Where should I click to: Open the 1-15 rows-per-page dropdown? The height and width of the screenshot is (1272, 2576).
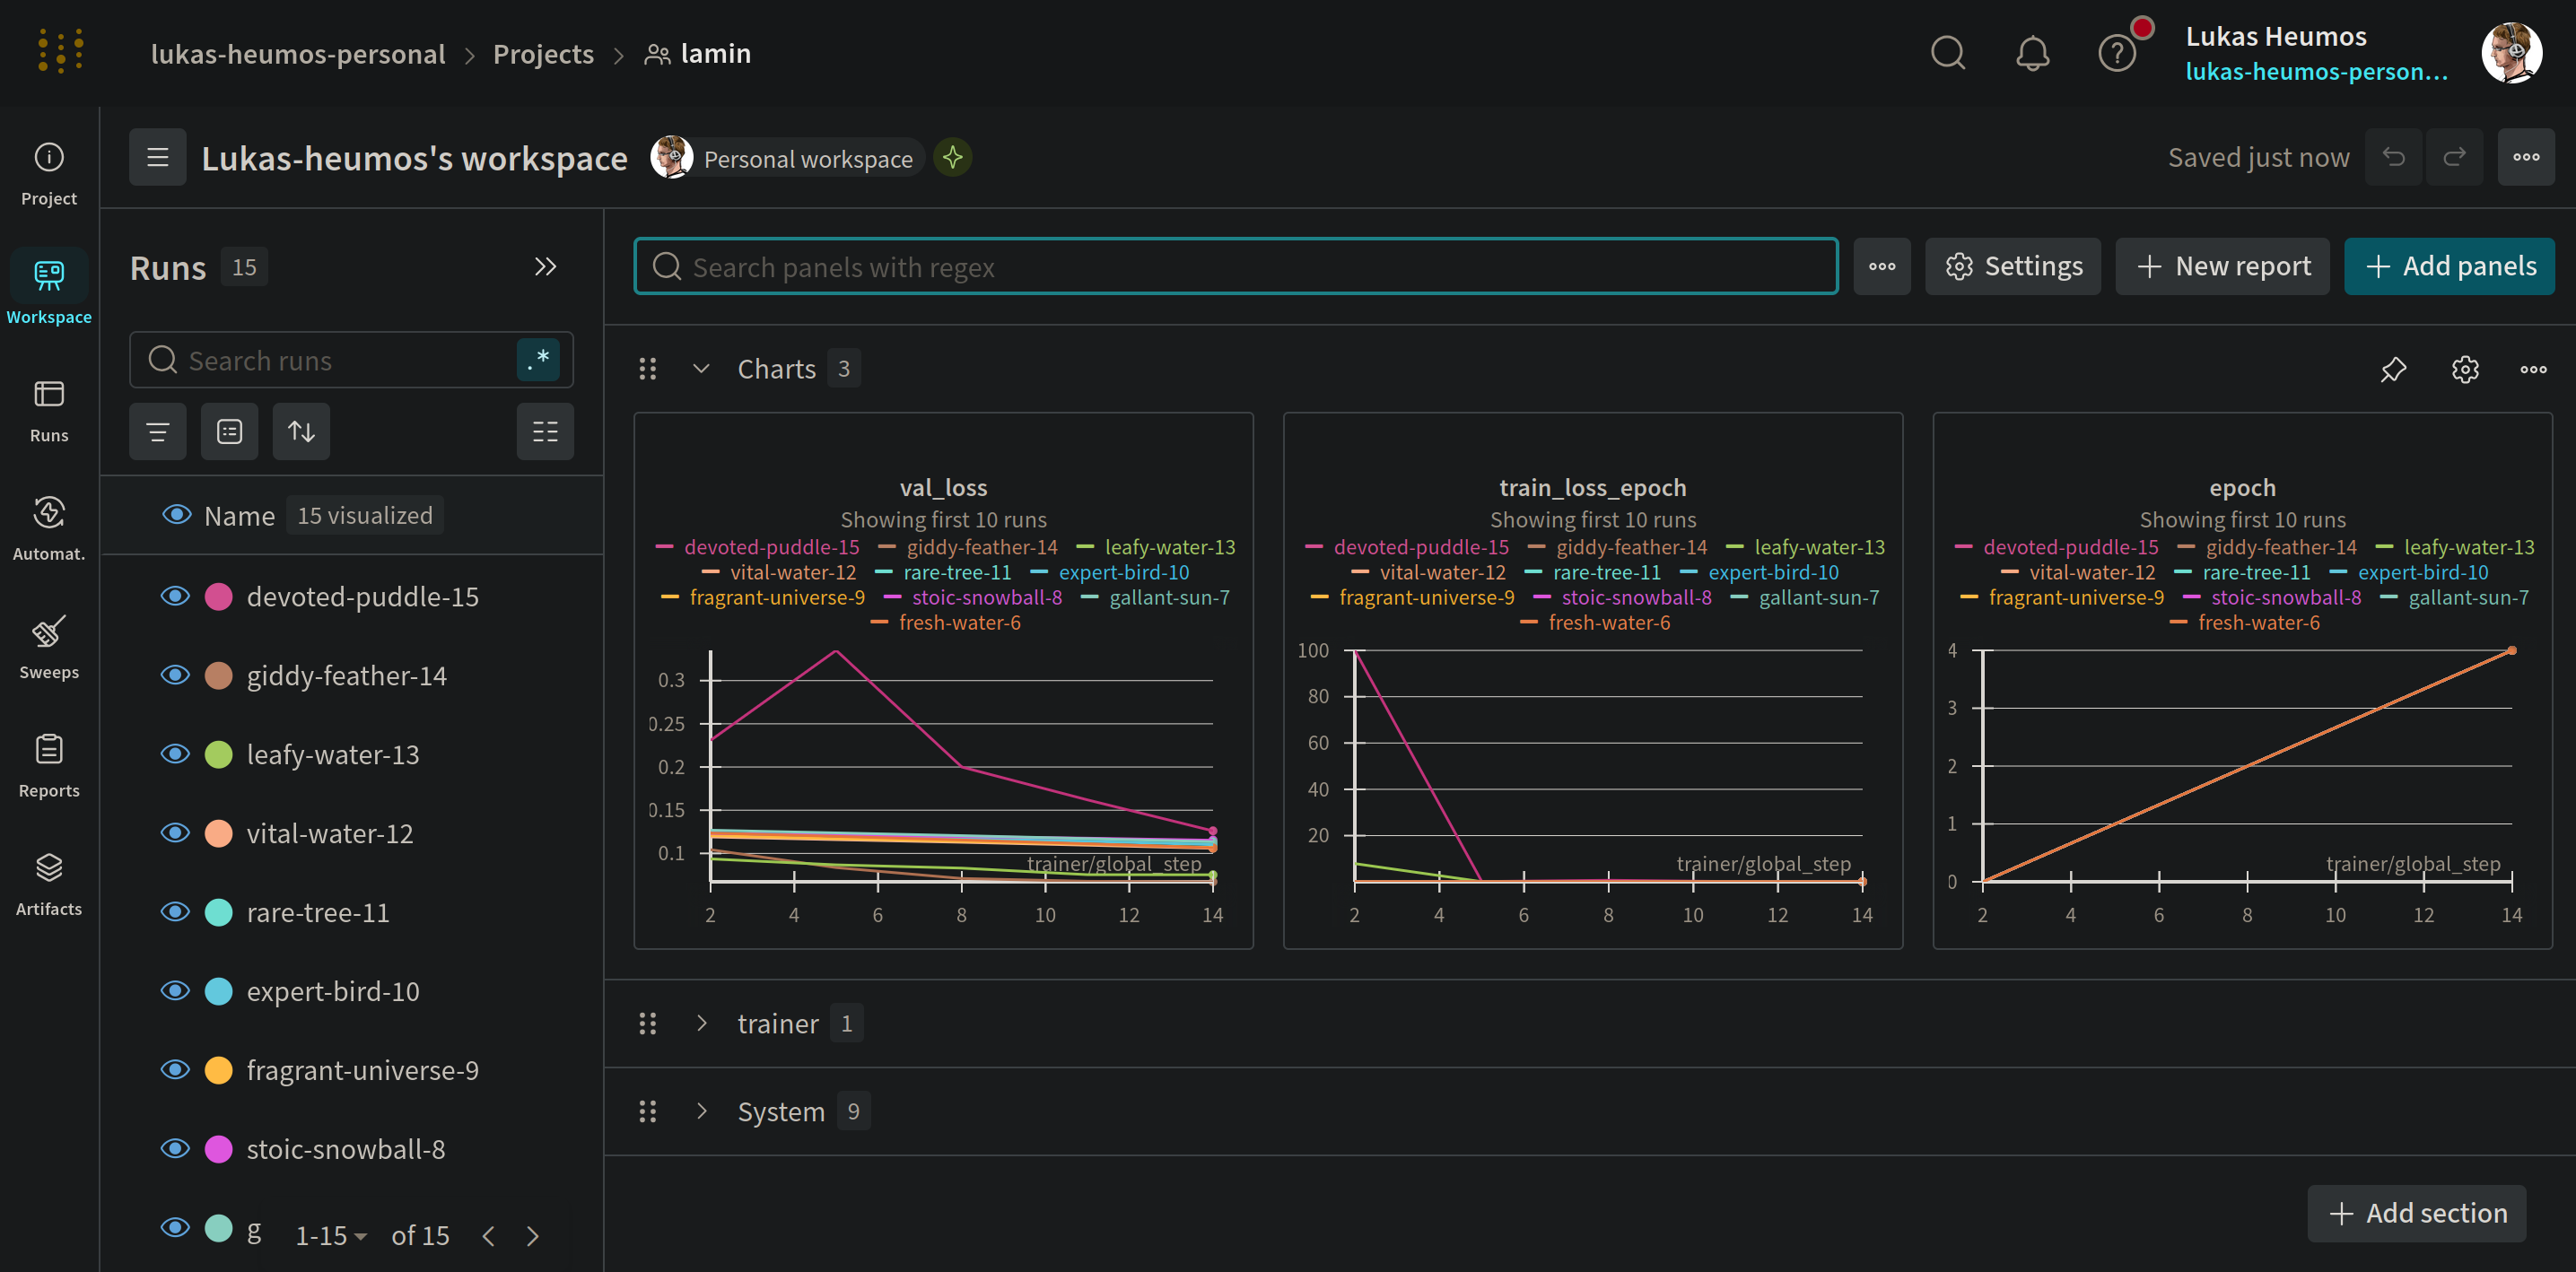tap(331, 1236)
